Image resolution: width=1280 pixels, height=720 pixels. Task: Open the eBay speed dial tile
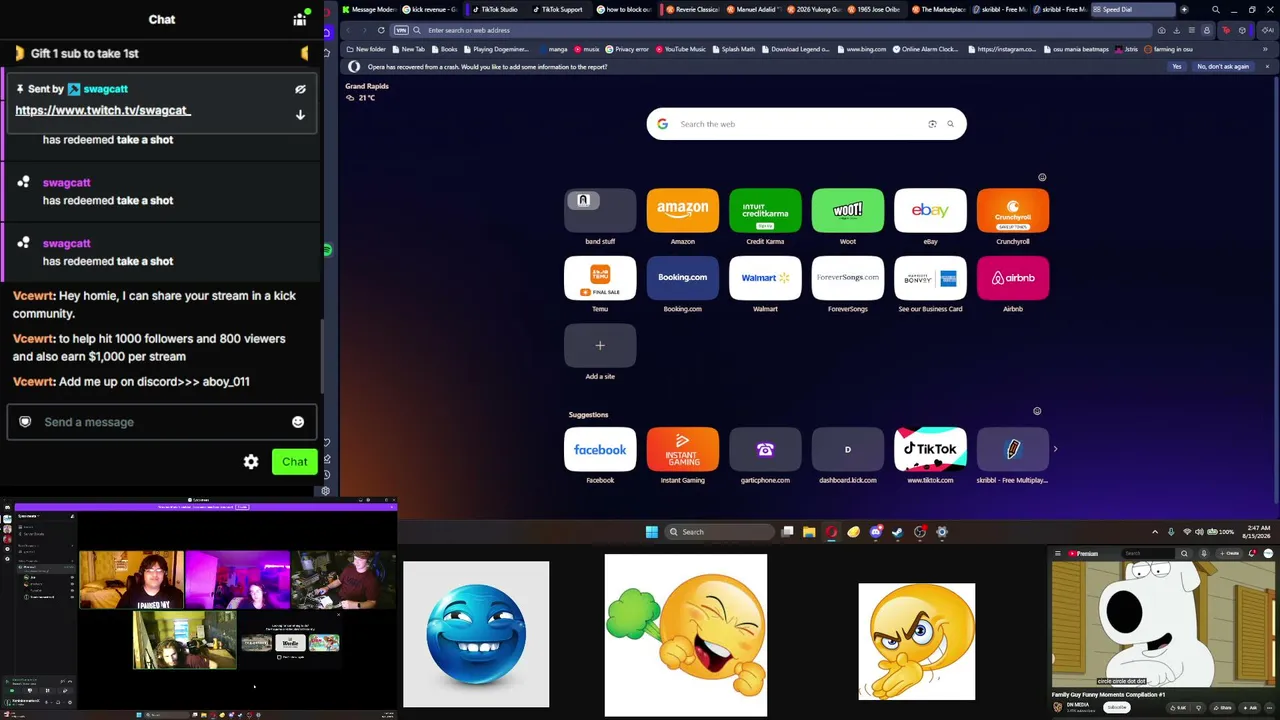(930, 210)
